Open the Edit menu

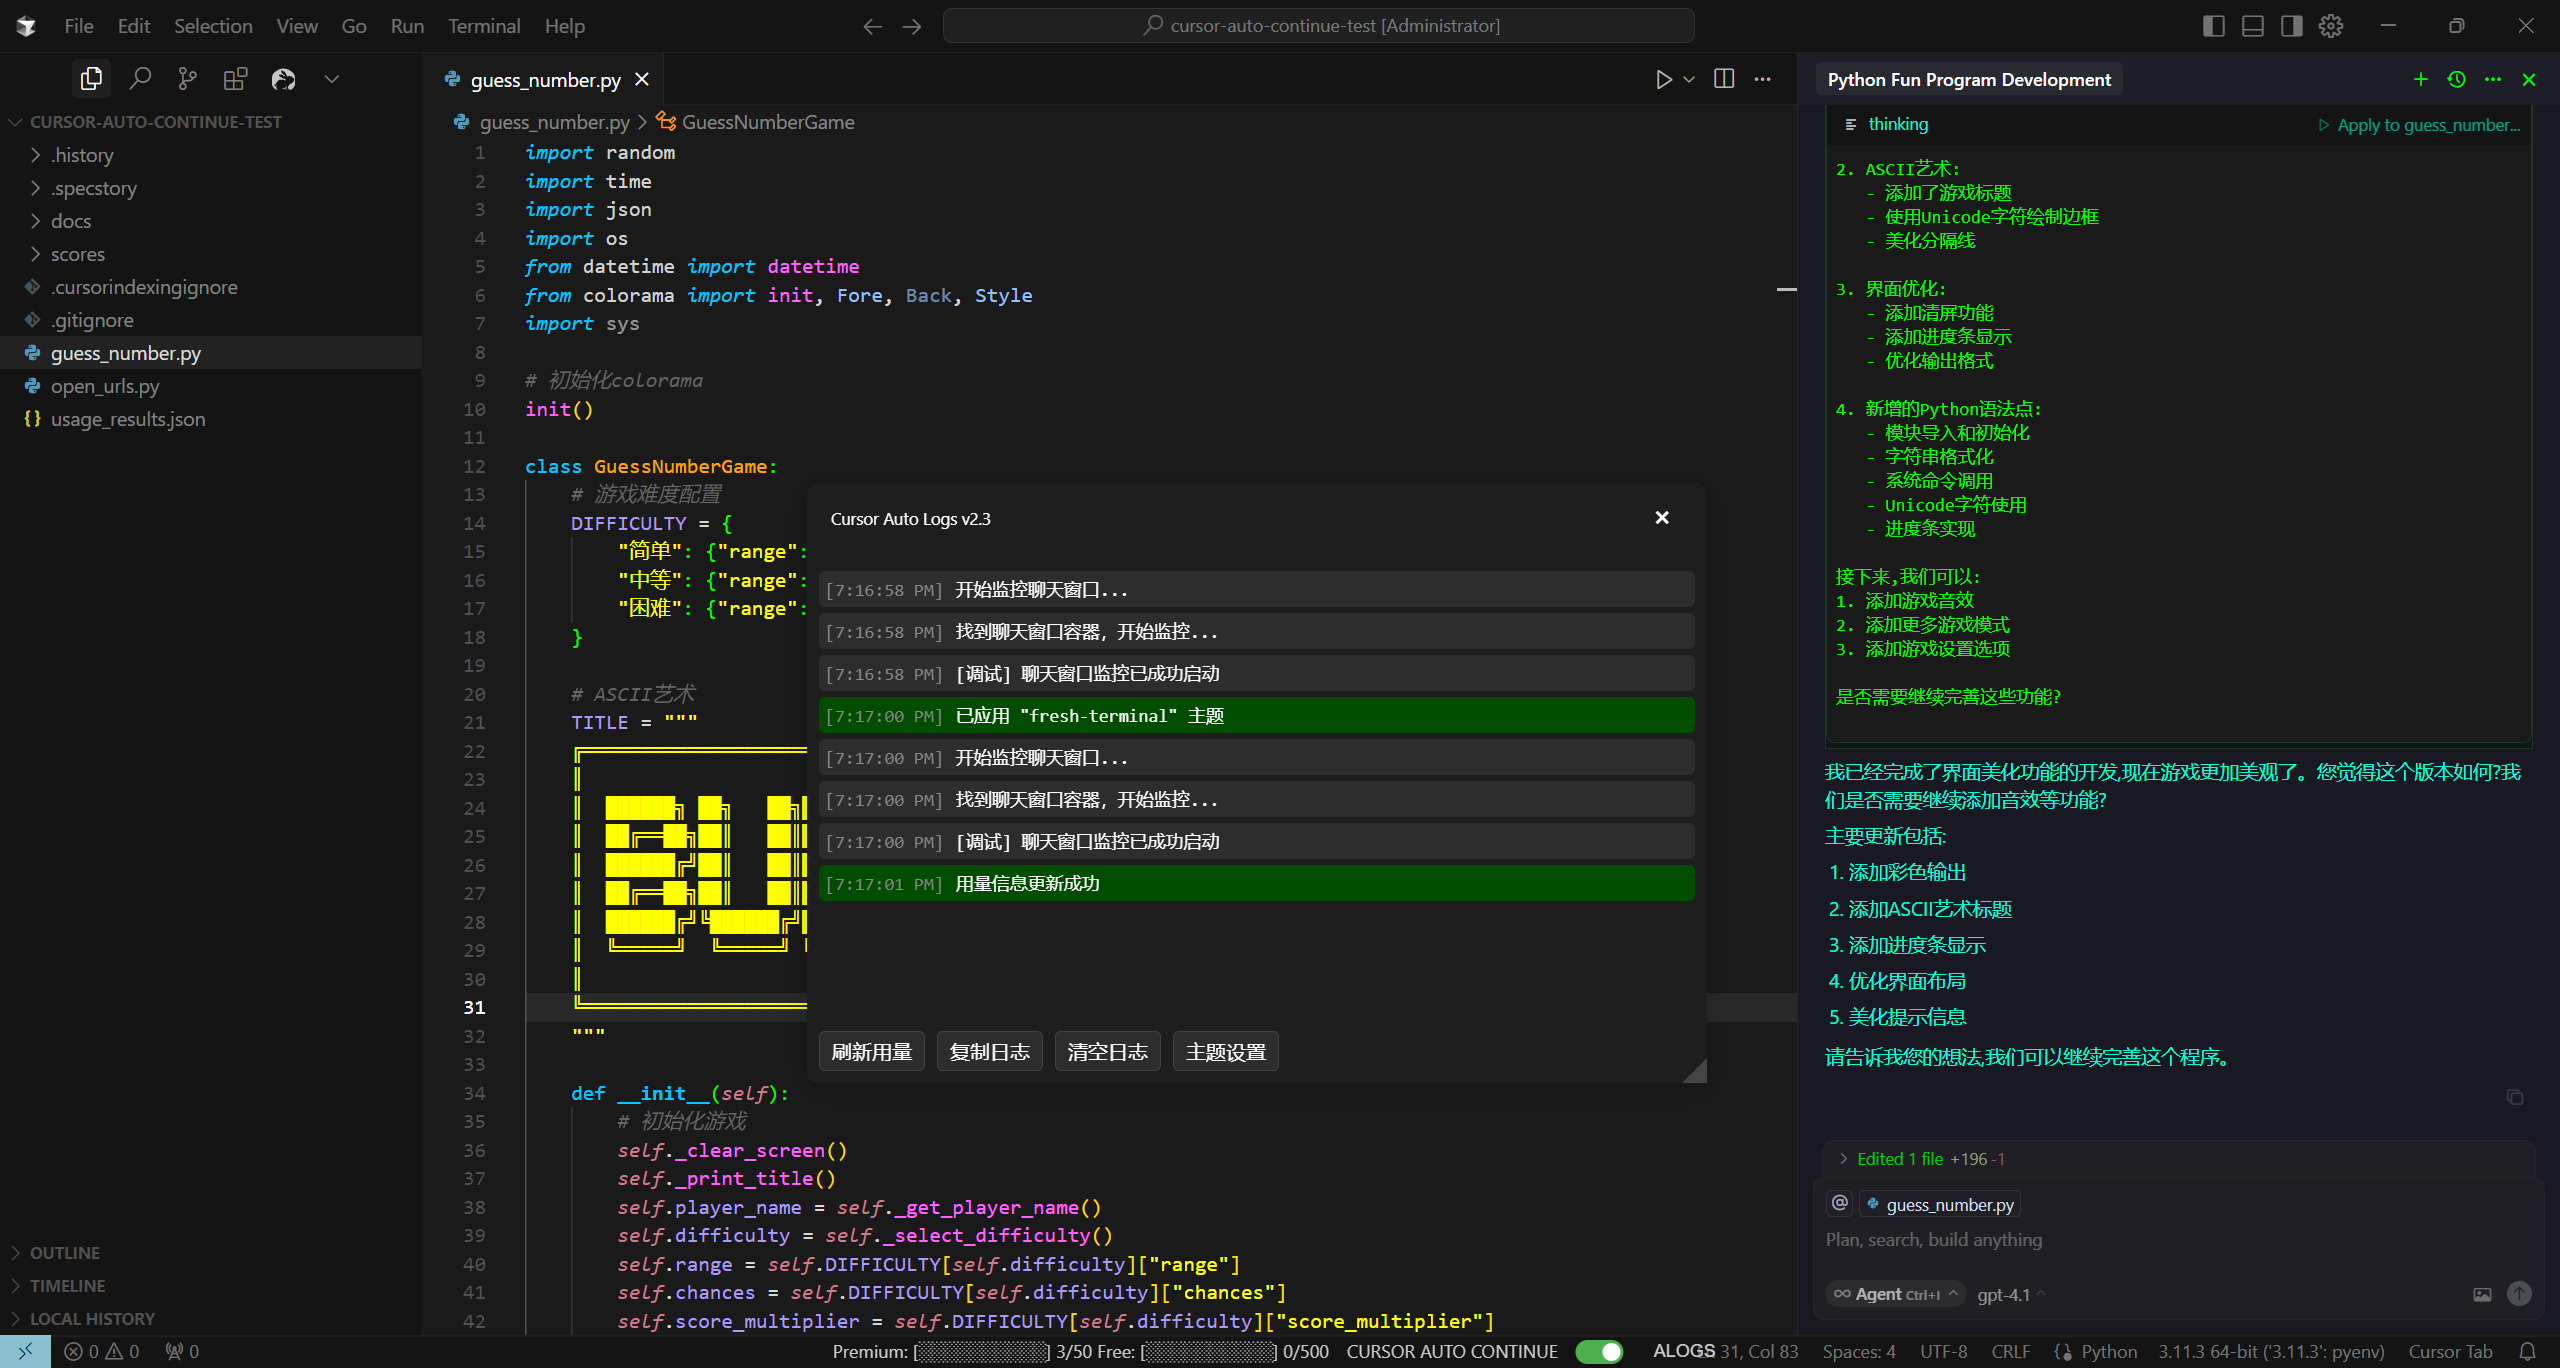[134, 26]
